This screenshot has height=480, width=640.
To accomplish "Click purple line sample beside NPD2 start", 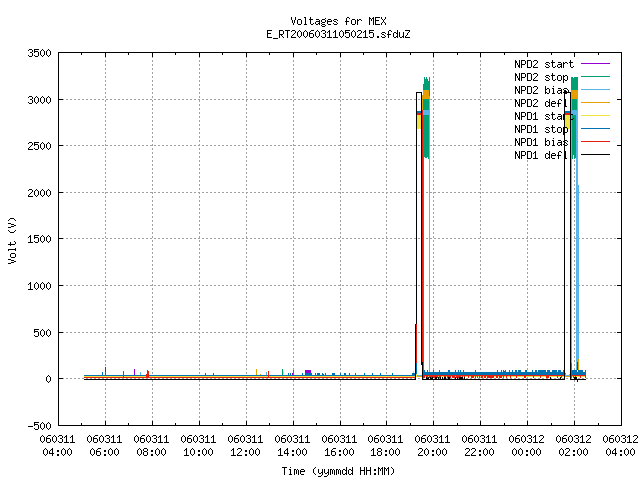I will pyautogui.click(x=595, y=64).
